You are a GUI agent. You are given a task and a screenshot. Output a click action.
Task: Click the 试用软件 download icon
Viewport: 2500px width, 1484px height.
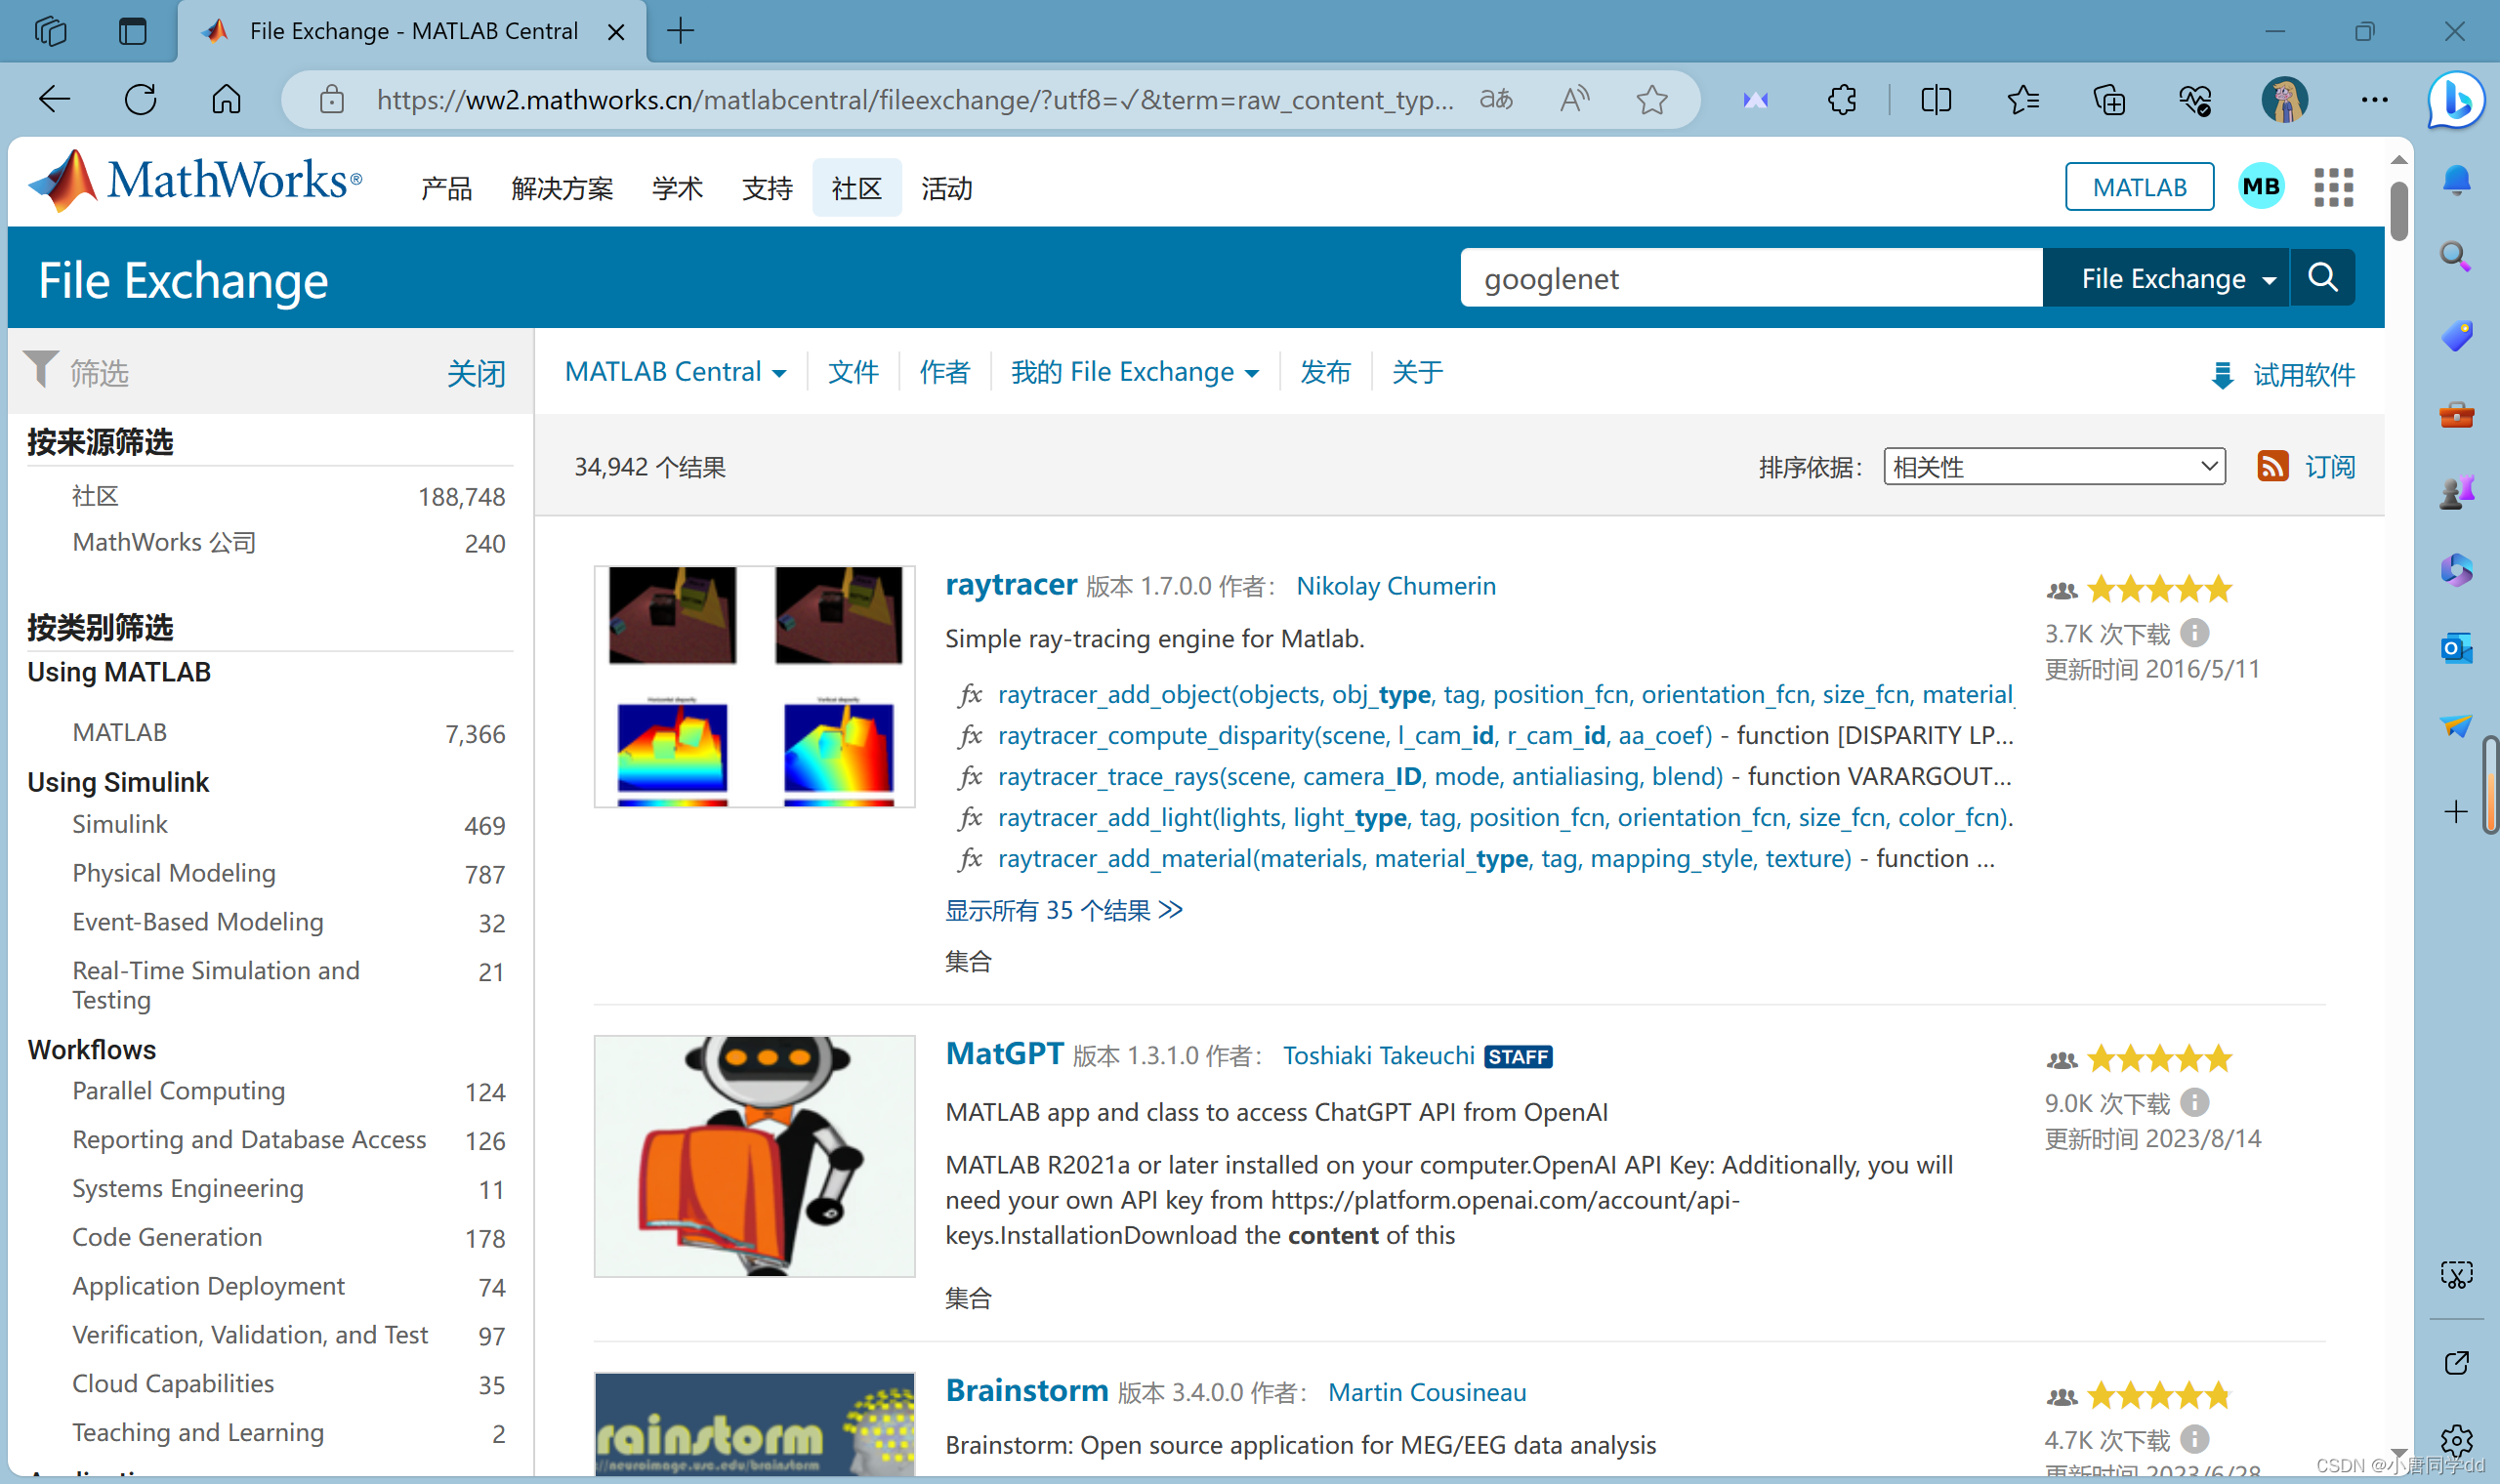(2223, 374)
